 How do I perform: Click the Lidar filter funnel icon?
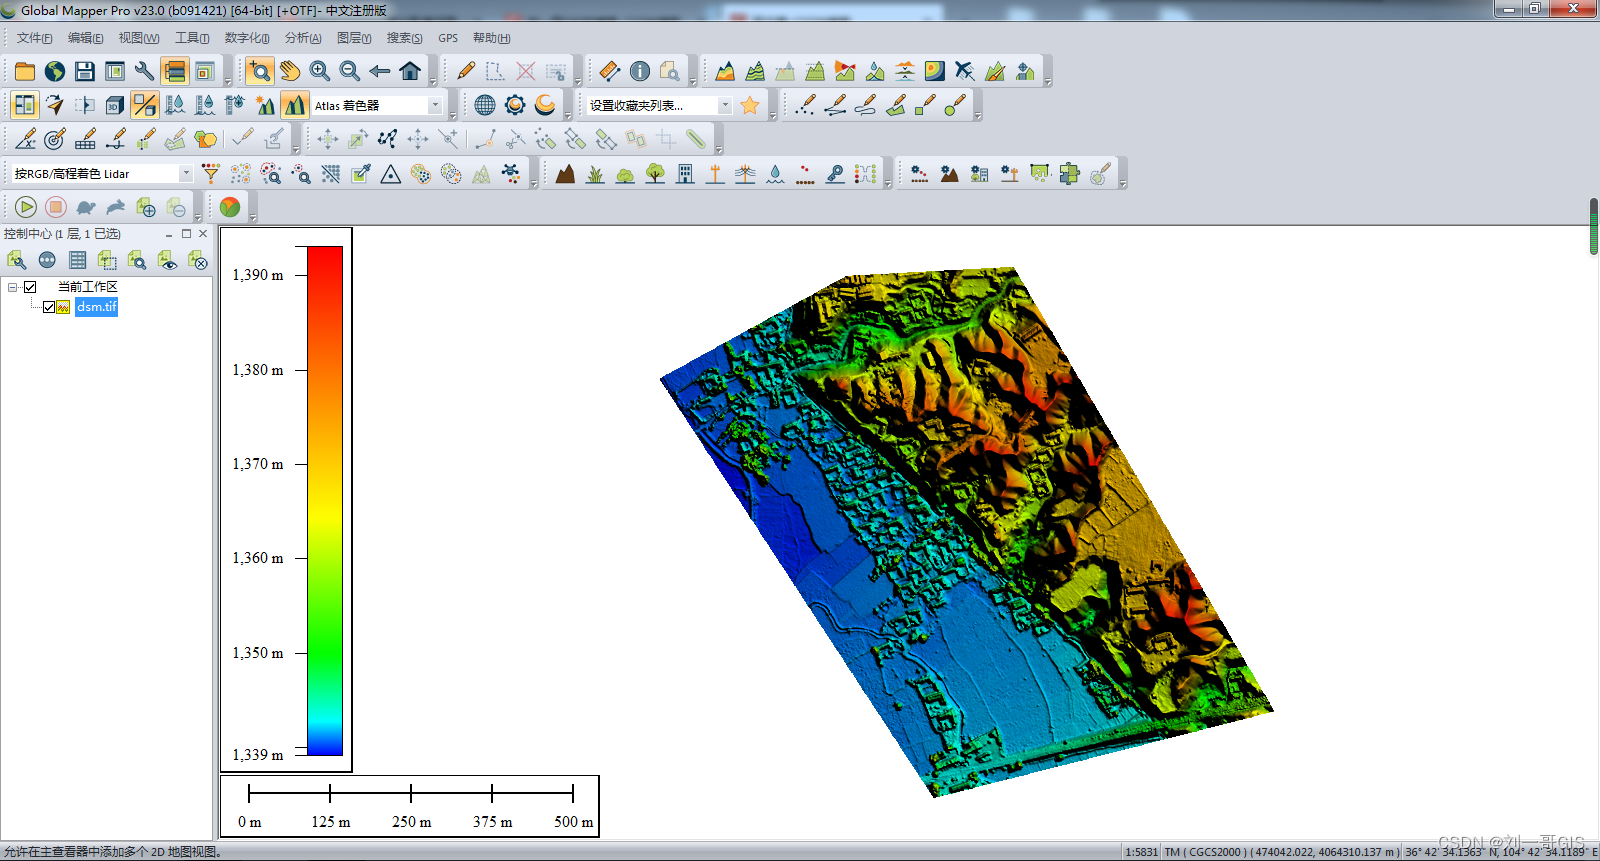click(211, 174)
